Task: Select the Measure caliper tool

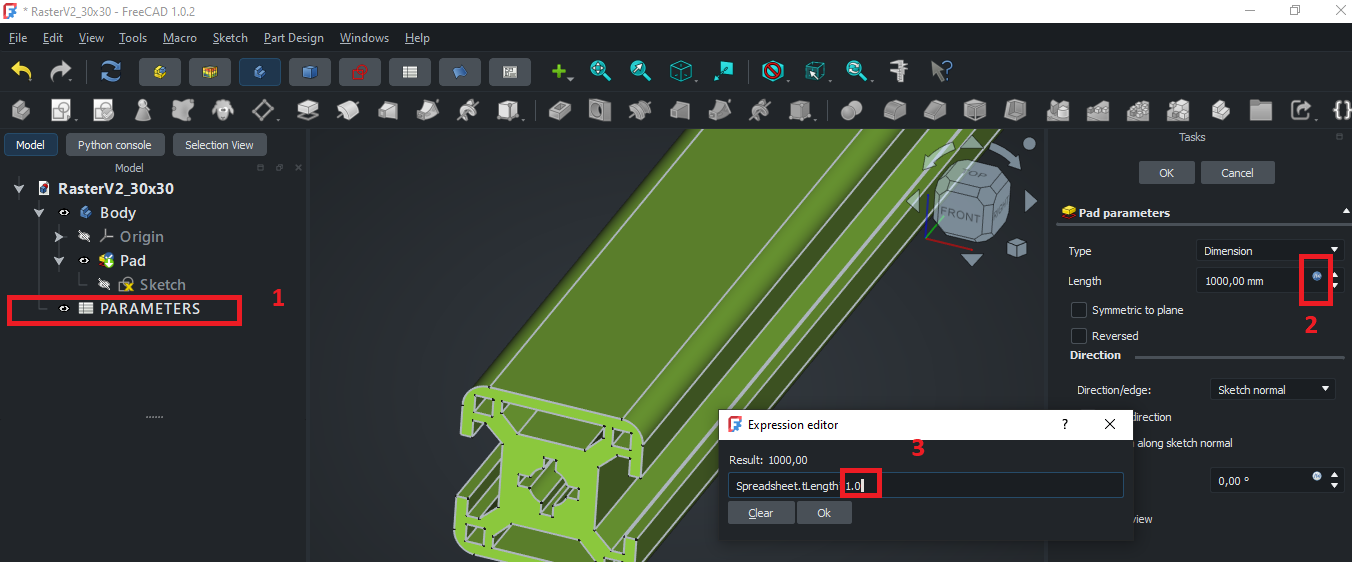Action: [900, 71]
